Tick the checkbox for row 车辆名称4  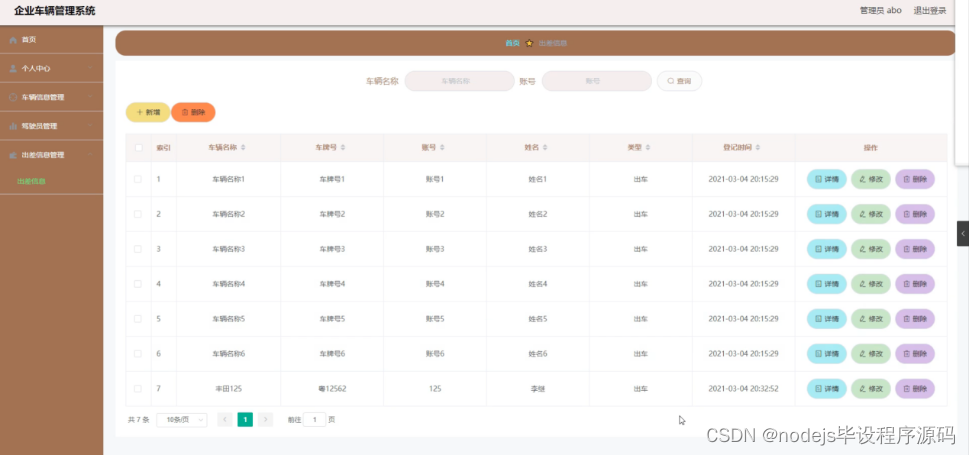[x=138, y=284]
